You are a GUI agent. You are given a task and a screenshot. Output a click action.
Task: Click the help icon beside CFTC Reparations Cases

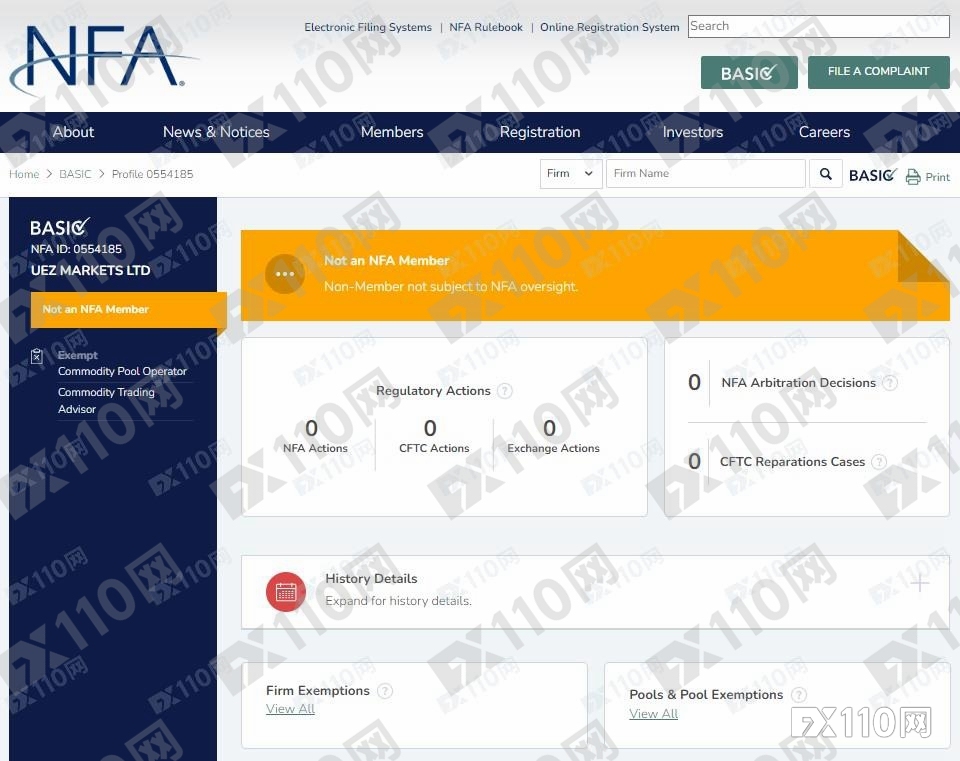[x=879, y=462]
